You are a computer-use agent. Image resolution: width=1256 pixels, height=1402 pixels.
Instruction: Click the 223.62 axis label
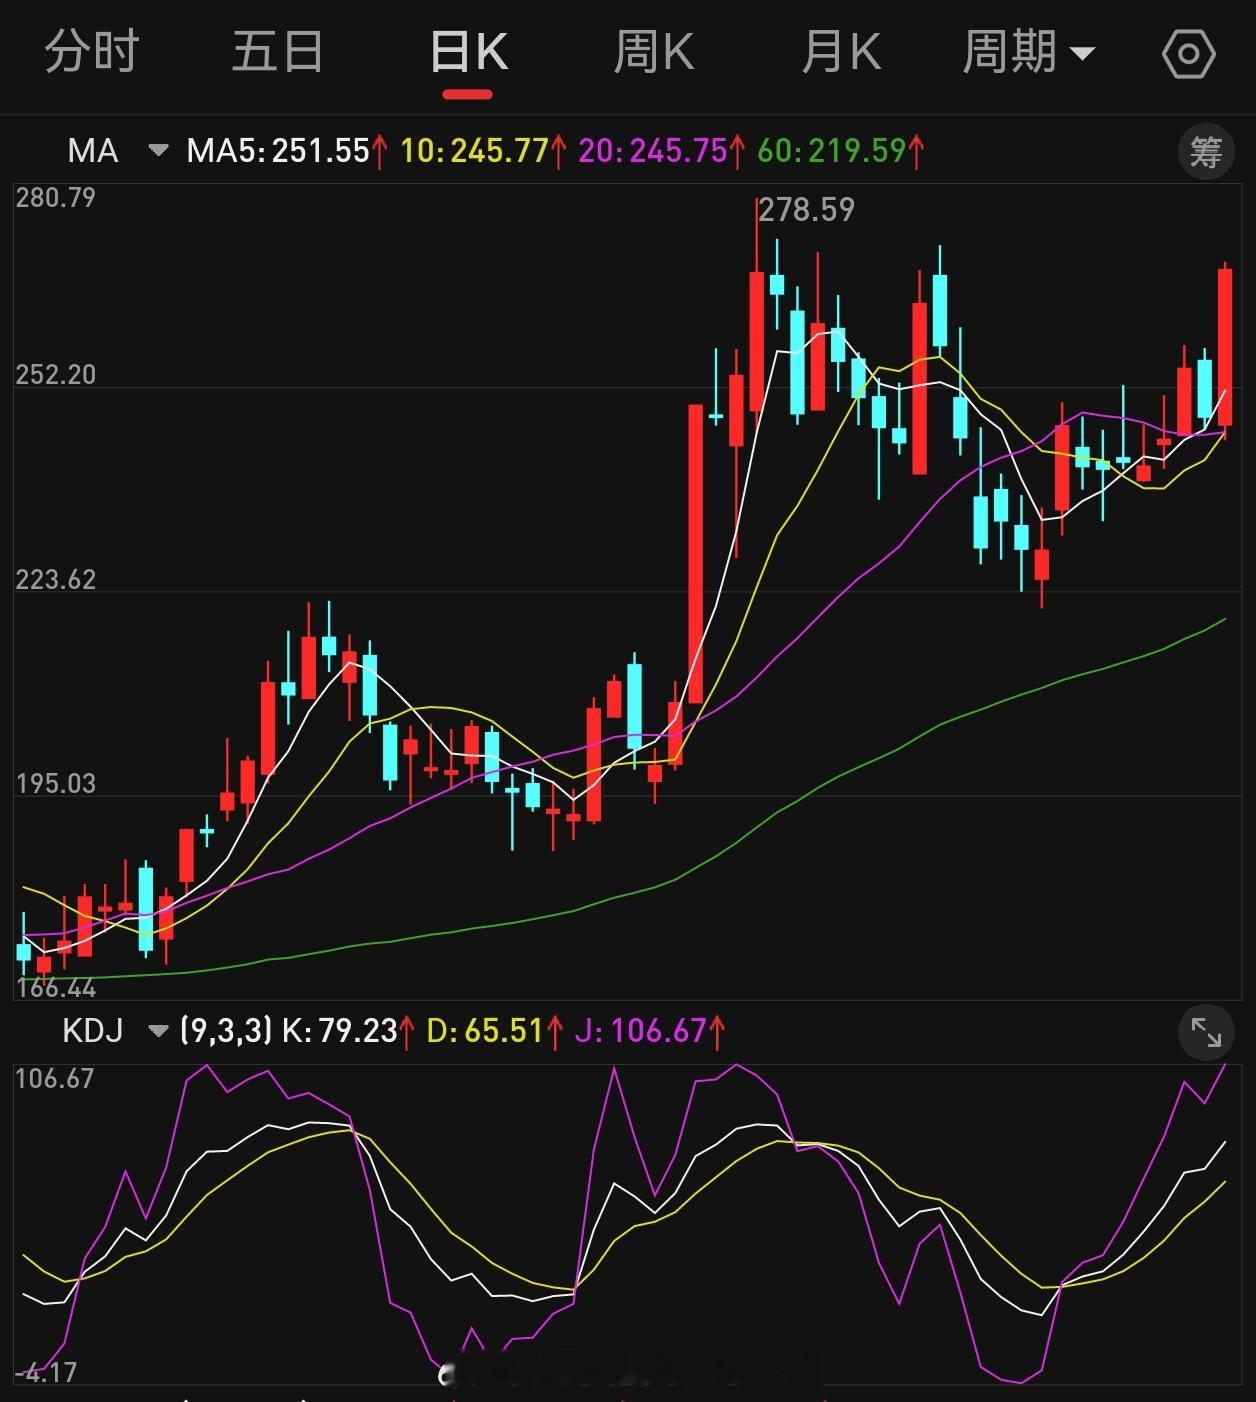tap(56, 580)
